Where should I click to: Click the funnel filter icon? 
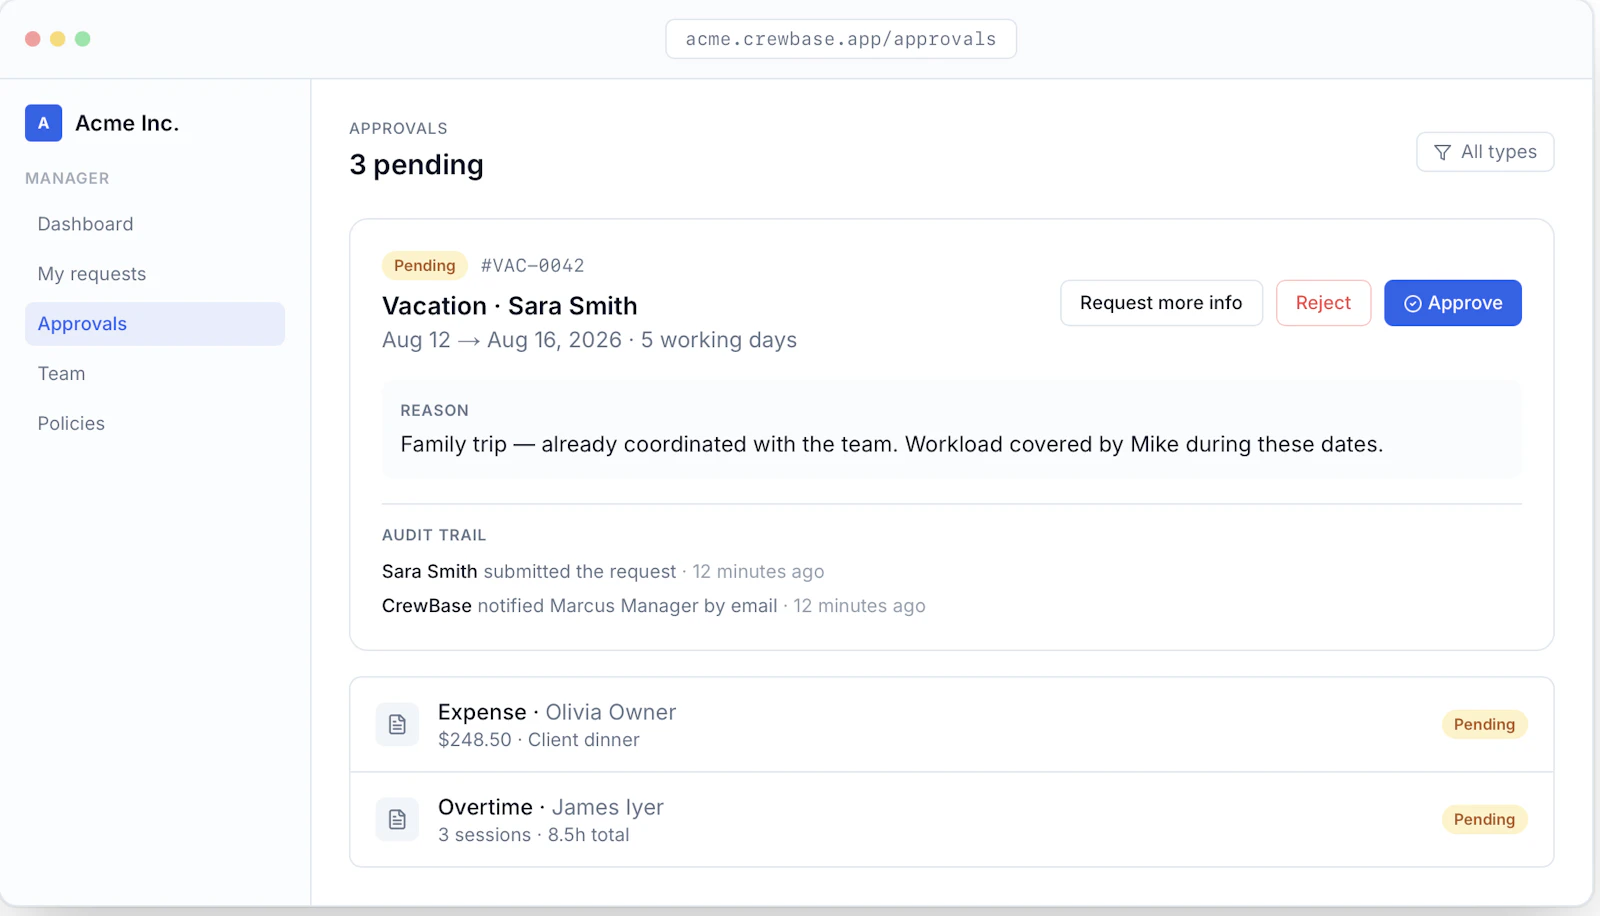(1442, 152)
